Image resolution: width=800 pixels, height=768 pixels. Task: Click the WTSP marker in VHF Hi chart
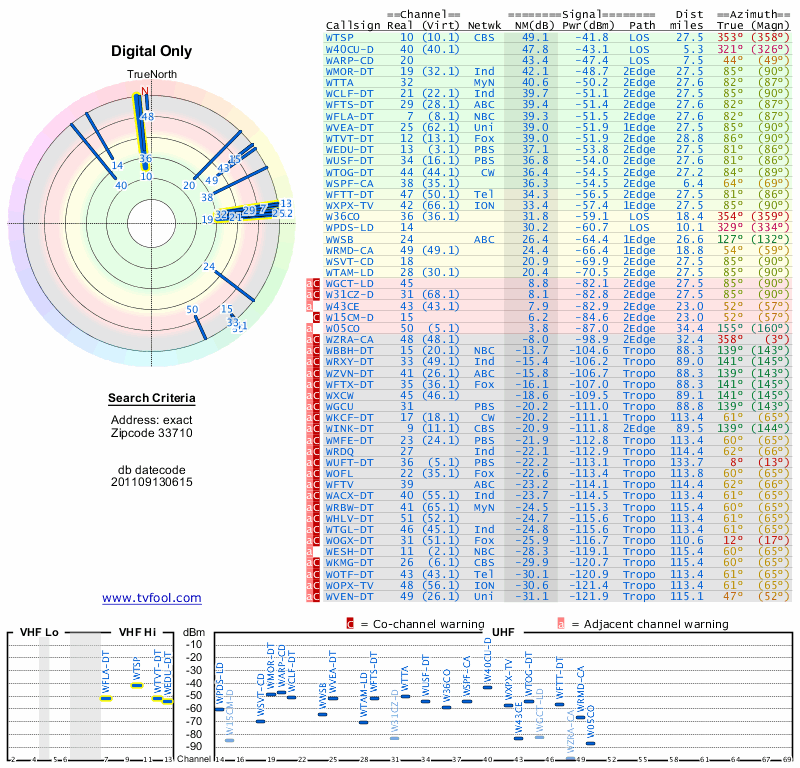click(x=137, y=685)
